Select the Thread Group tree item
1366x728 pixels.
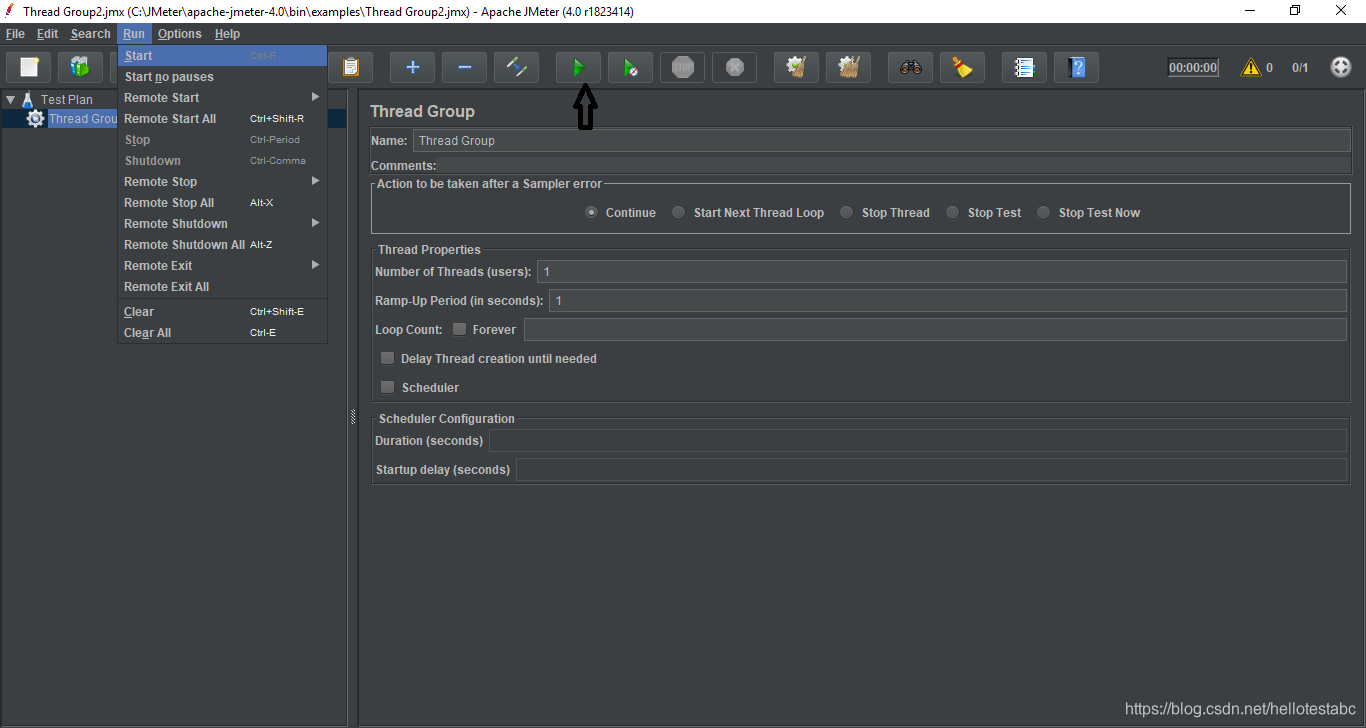point(83,119)
